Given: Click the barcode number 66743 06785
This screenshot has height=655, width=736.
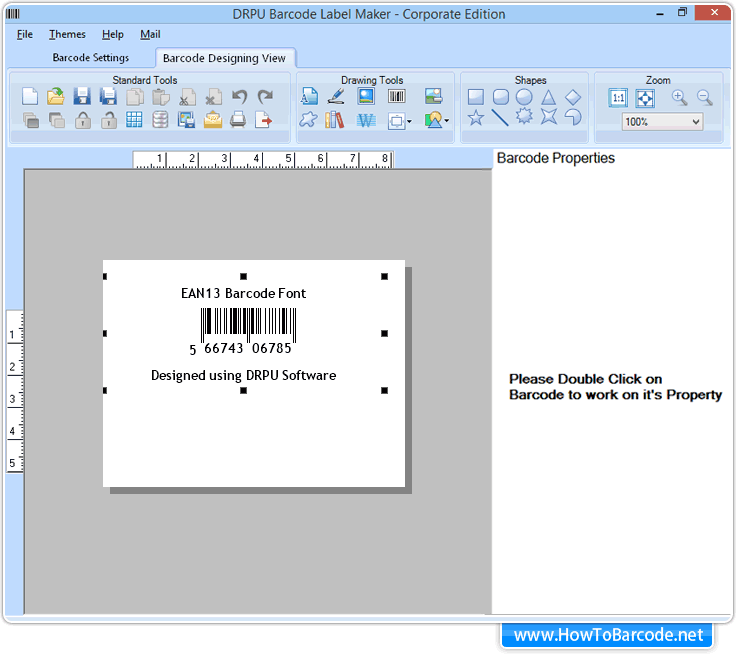Looking at the screenshot, I should [247, 348].
